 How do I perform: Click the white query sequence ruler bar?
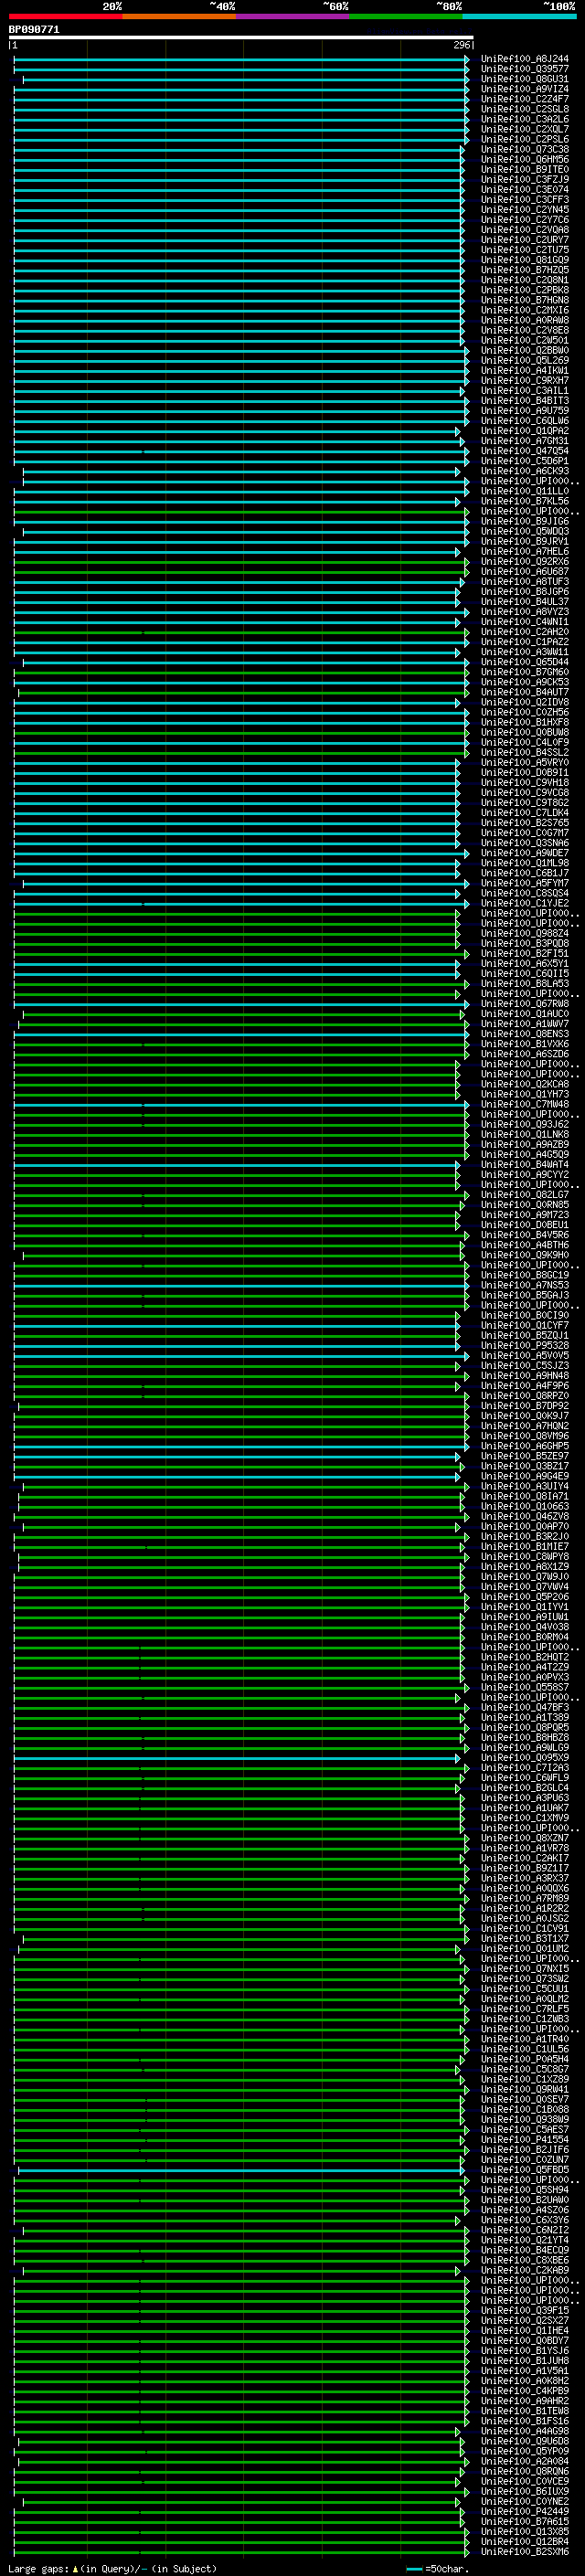[241, 38]
